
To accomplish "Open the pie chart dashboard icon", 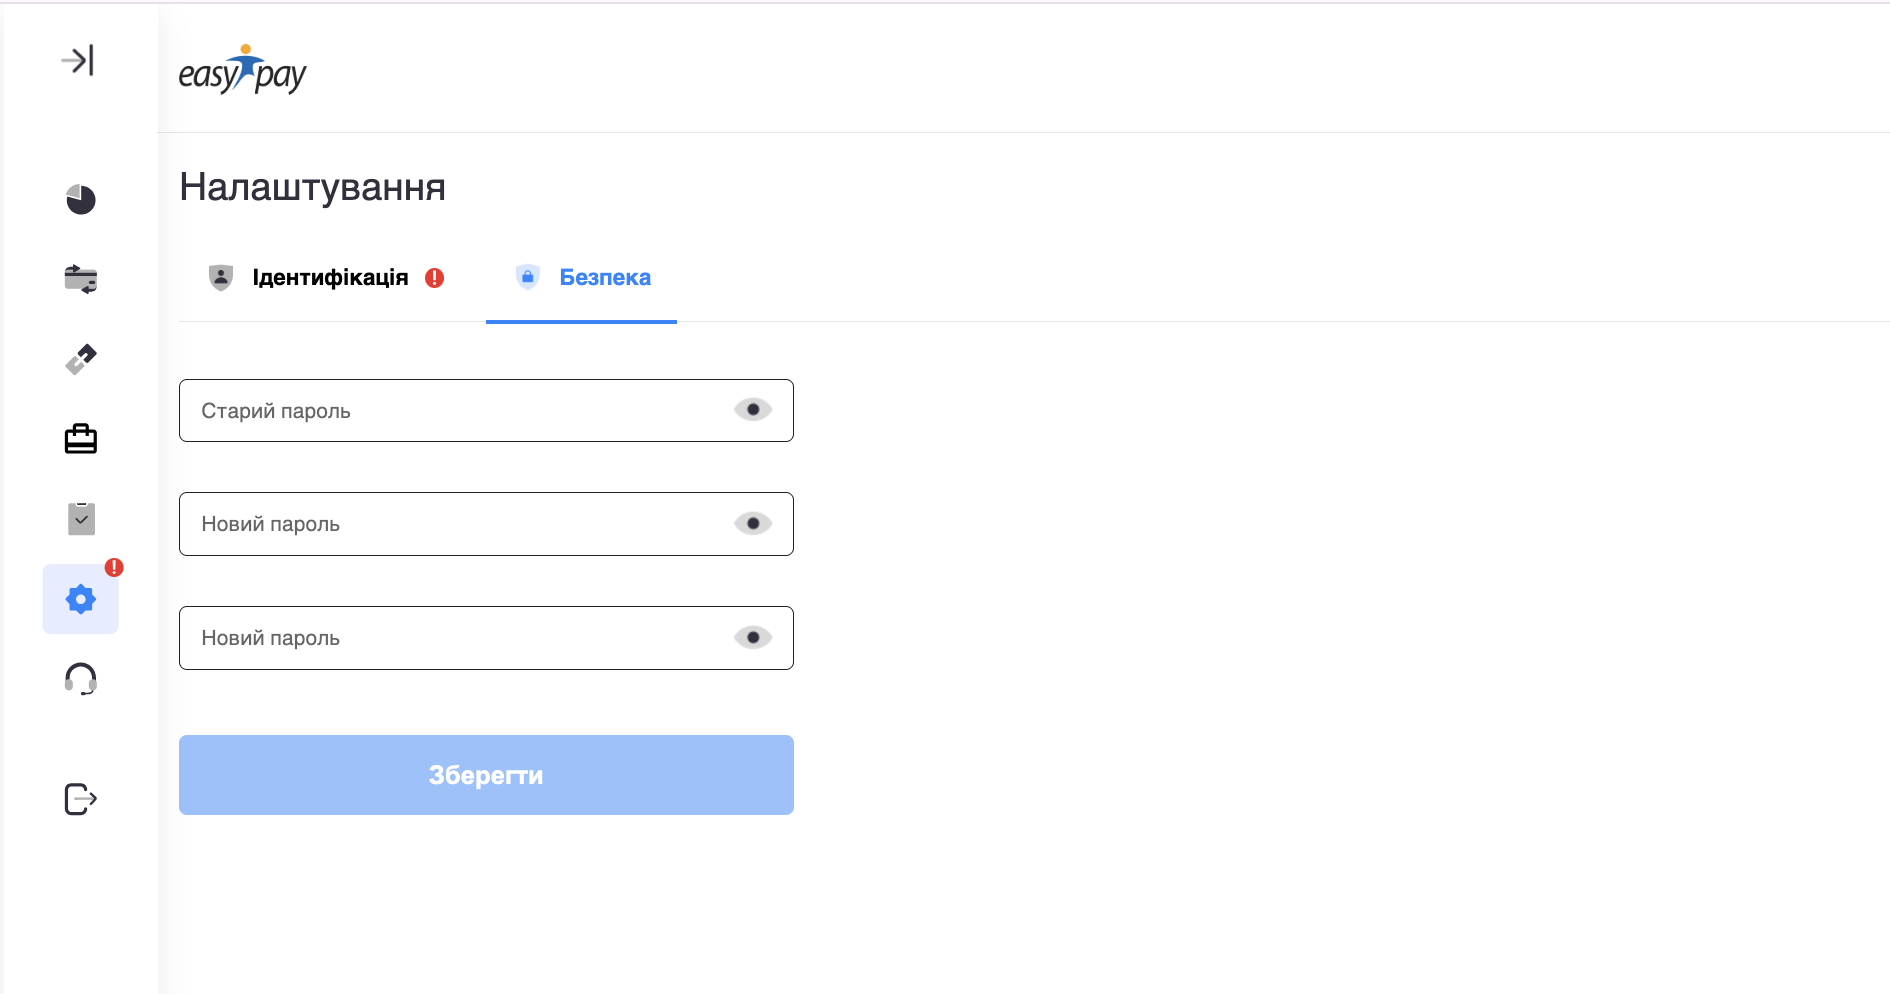I will pyautogui.click(x=81, y=199).
